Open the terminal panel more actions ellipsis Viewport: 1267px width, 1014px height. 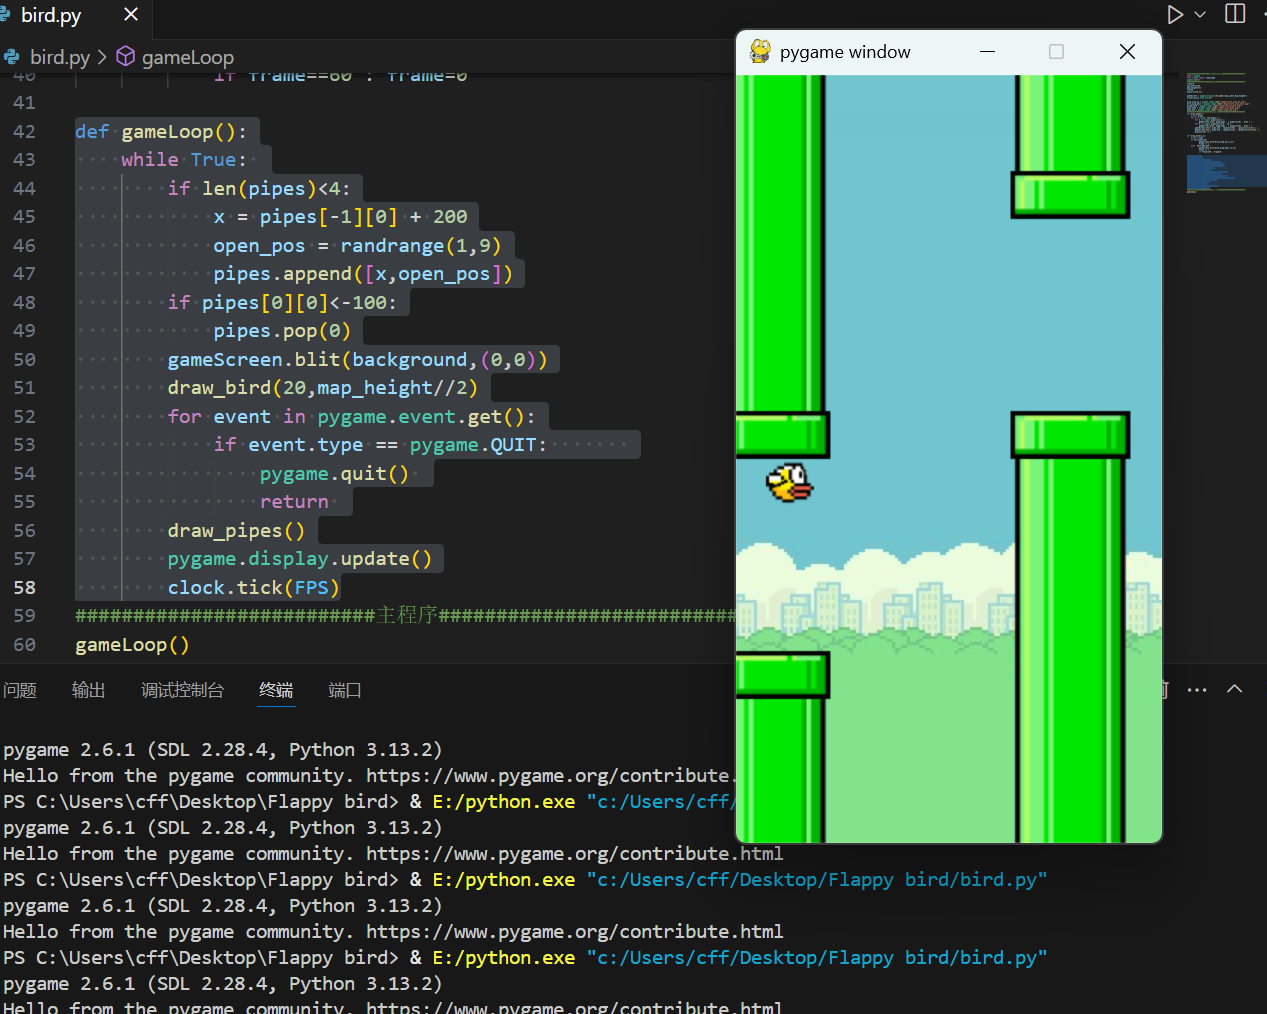click(x=1197, y=689)
